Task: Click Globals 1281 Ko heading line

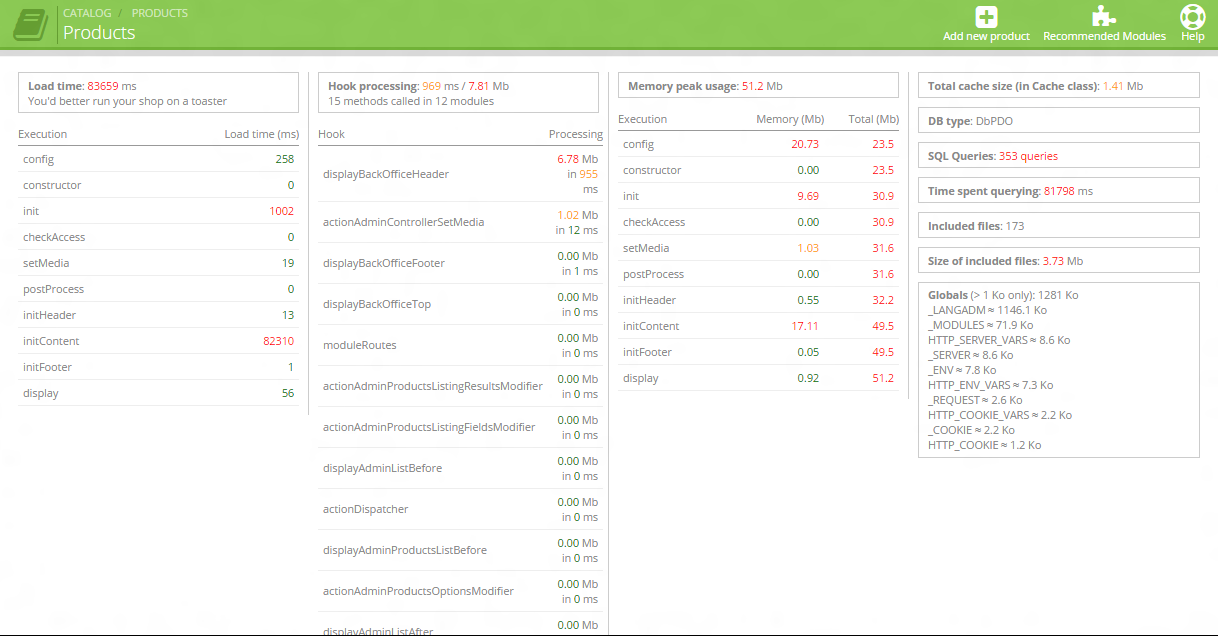Action: pyautogui.click(x=1003, y=295)
